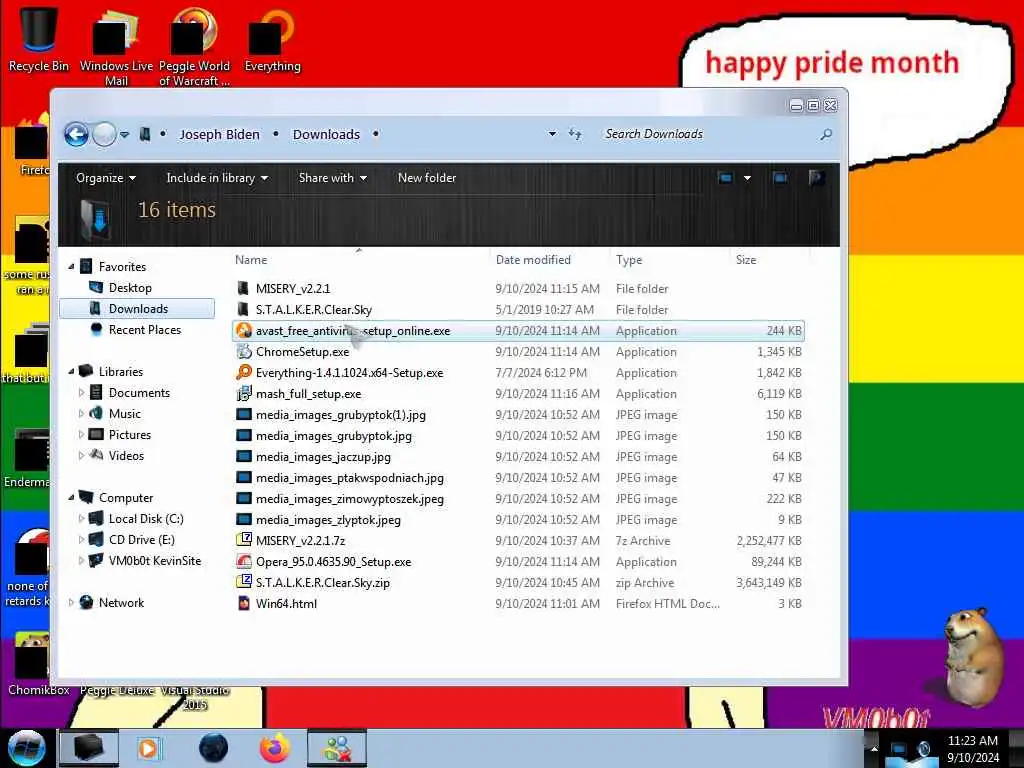The image size is (1024, 768).
Task: Expand the Pictures library node
Action: tap(82, 435)
